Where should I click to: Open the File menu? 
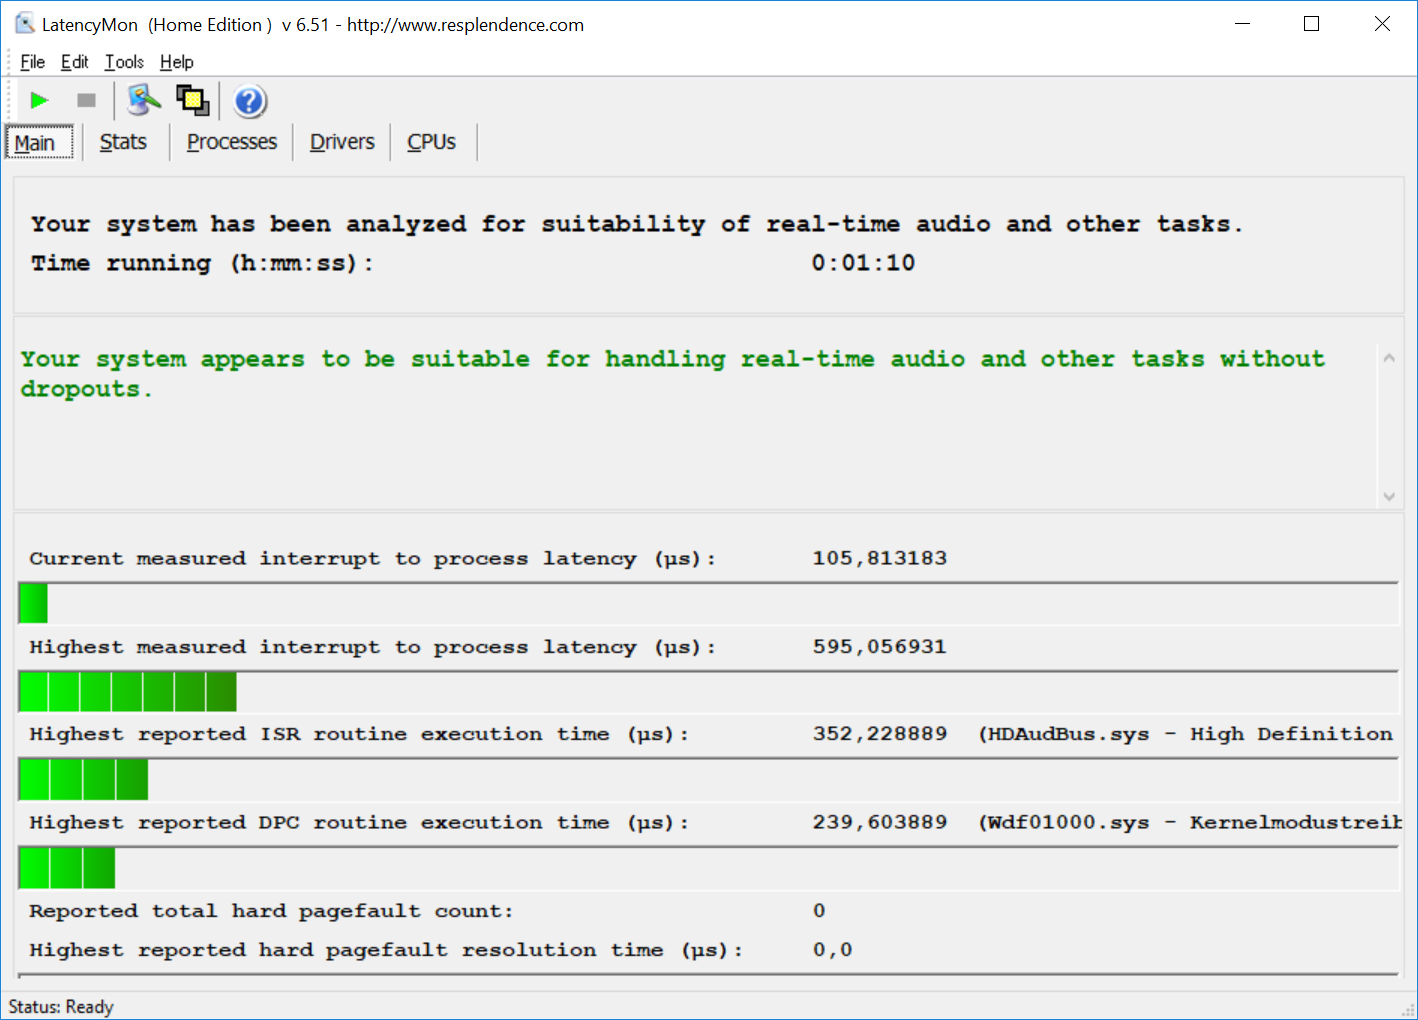pyautogui.click(x=32, y=62)
